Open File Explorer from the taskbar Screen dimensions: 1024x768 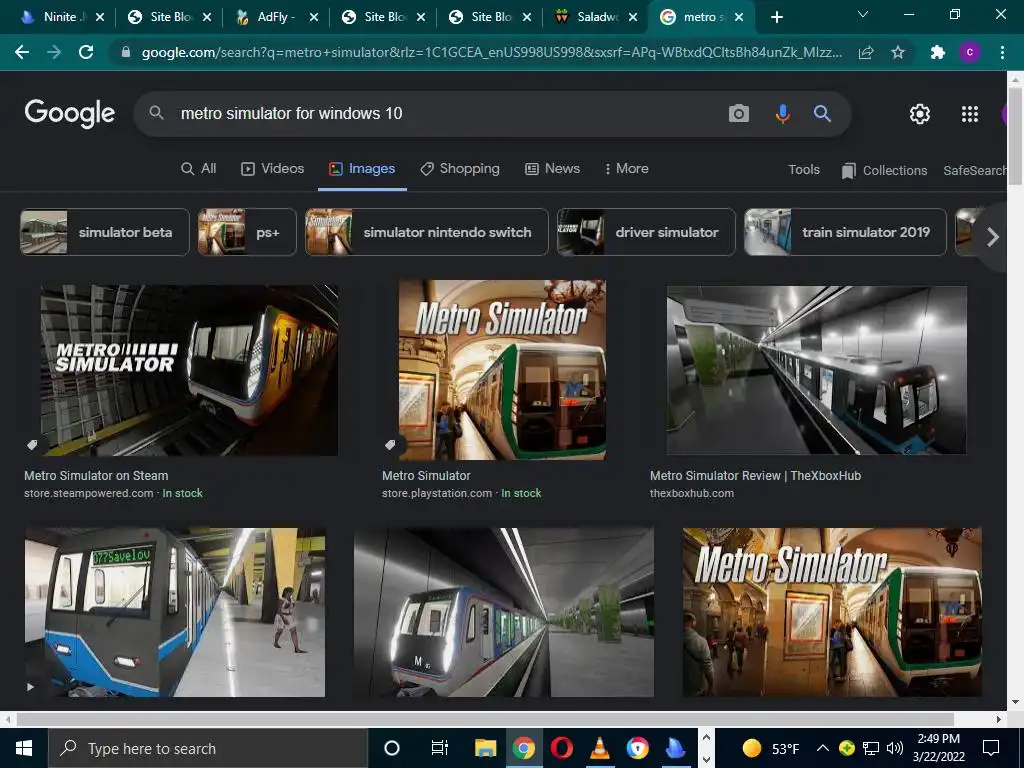tap(485, 748)
